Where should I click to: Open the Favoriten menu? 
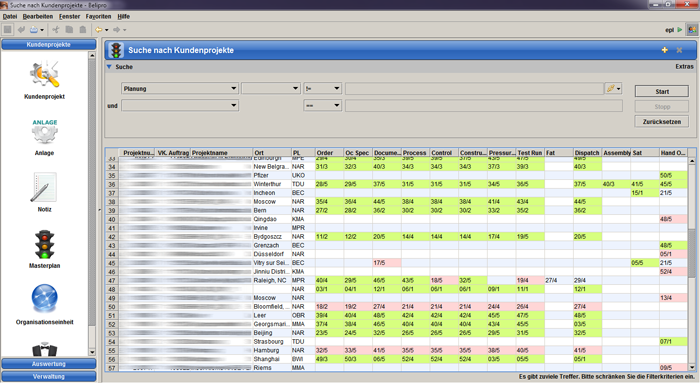coord(98,17)
